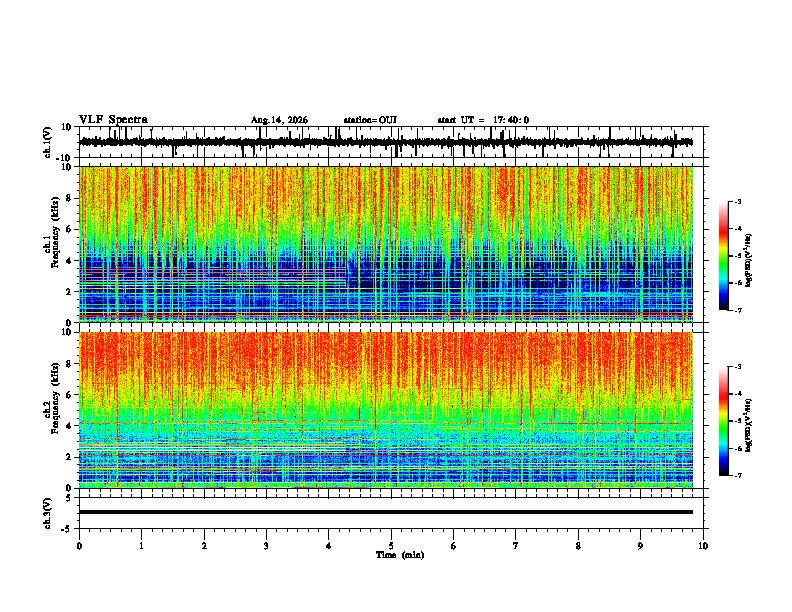This screenshot has width=792, height=612.
Task: Click the "7" minute tick on the time axis
Action: (516, 546)
